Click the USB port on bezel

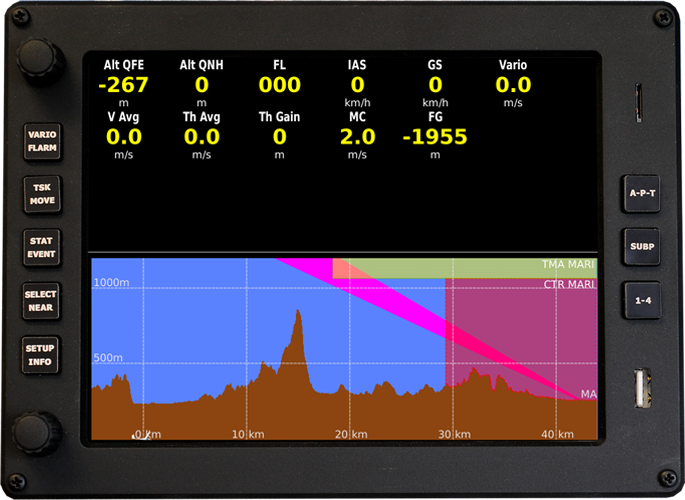pyautogui.click(x=642, y=388)
